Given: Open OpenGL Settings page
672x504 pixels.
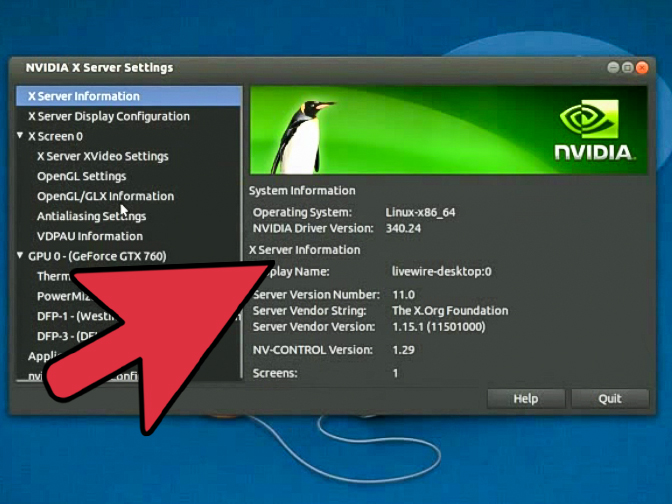Looking at the screenshot, I should 81,176.
